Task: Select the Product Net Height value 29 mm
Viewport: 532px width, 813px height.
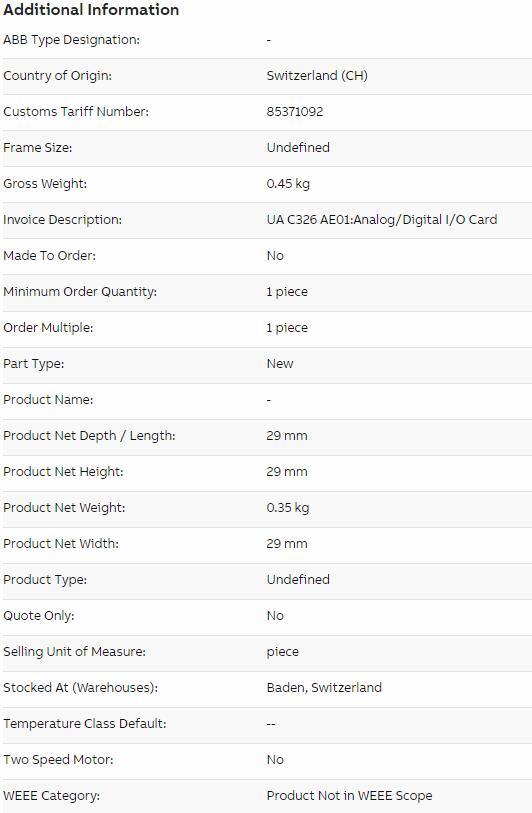Action: (x=287, y=472)
